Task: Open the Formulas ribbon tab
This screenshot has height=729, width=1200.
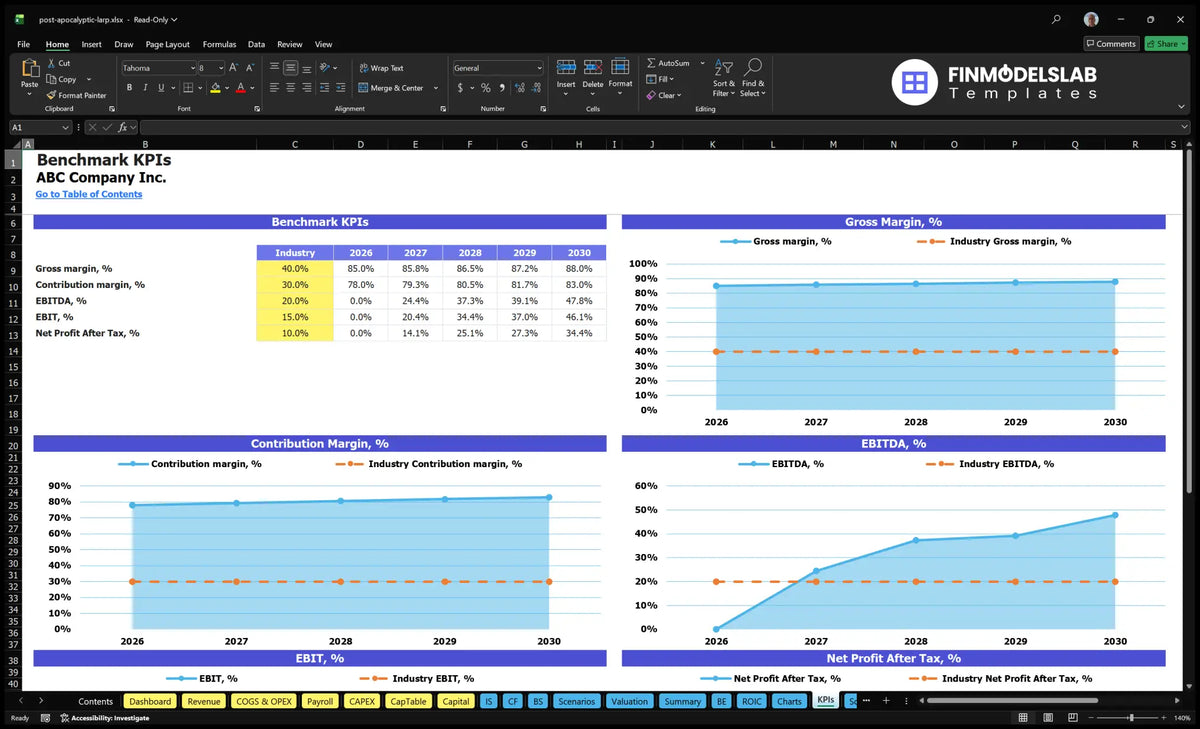Action: point(219,44)
